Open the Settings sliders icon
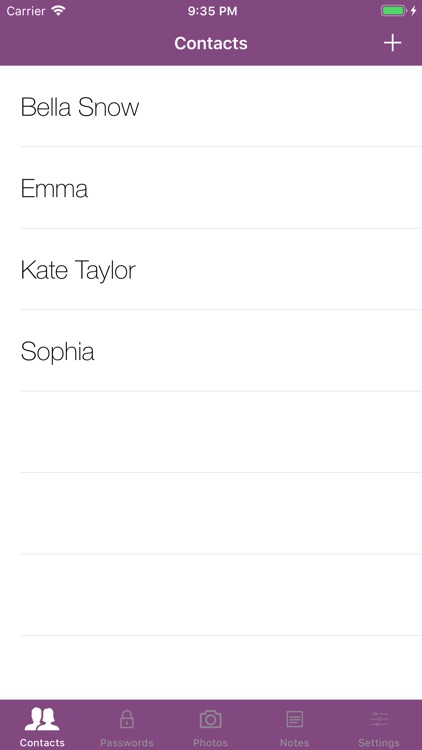Viewport: 422px width, 750px height. pyautogui.click(x=379, y=719)
